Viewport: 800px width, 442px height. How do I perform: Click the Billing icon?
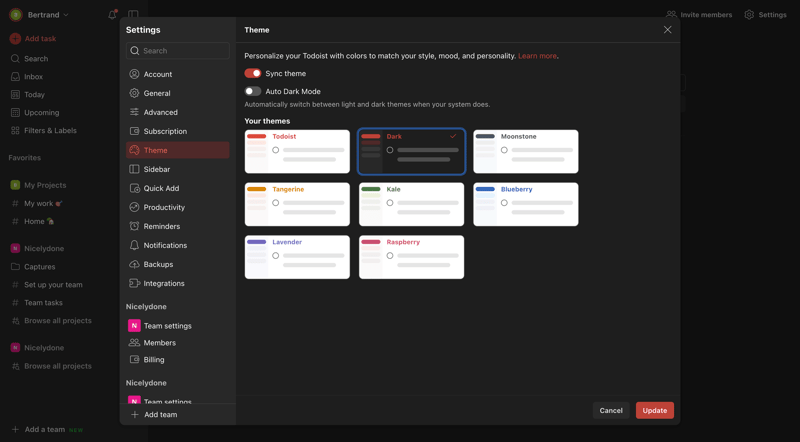coord(134,359)
